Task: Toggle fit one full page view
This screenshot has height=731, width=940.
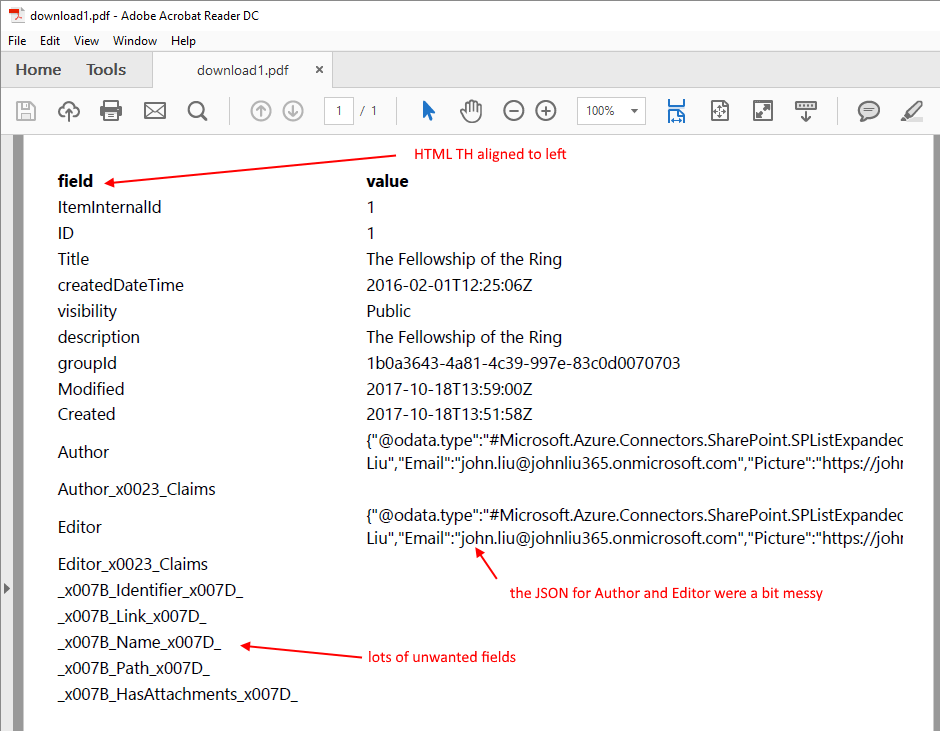Action: tap(720, 111)
